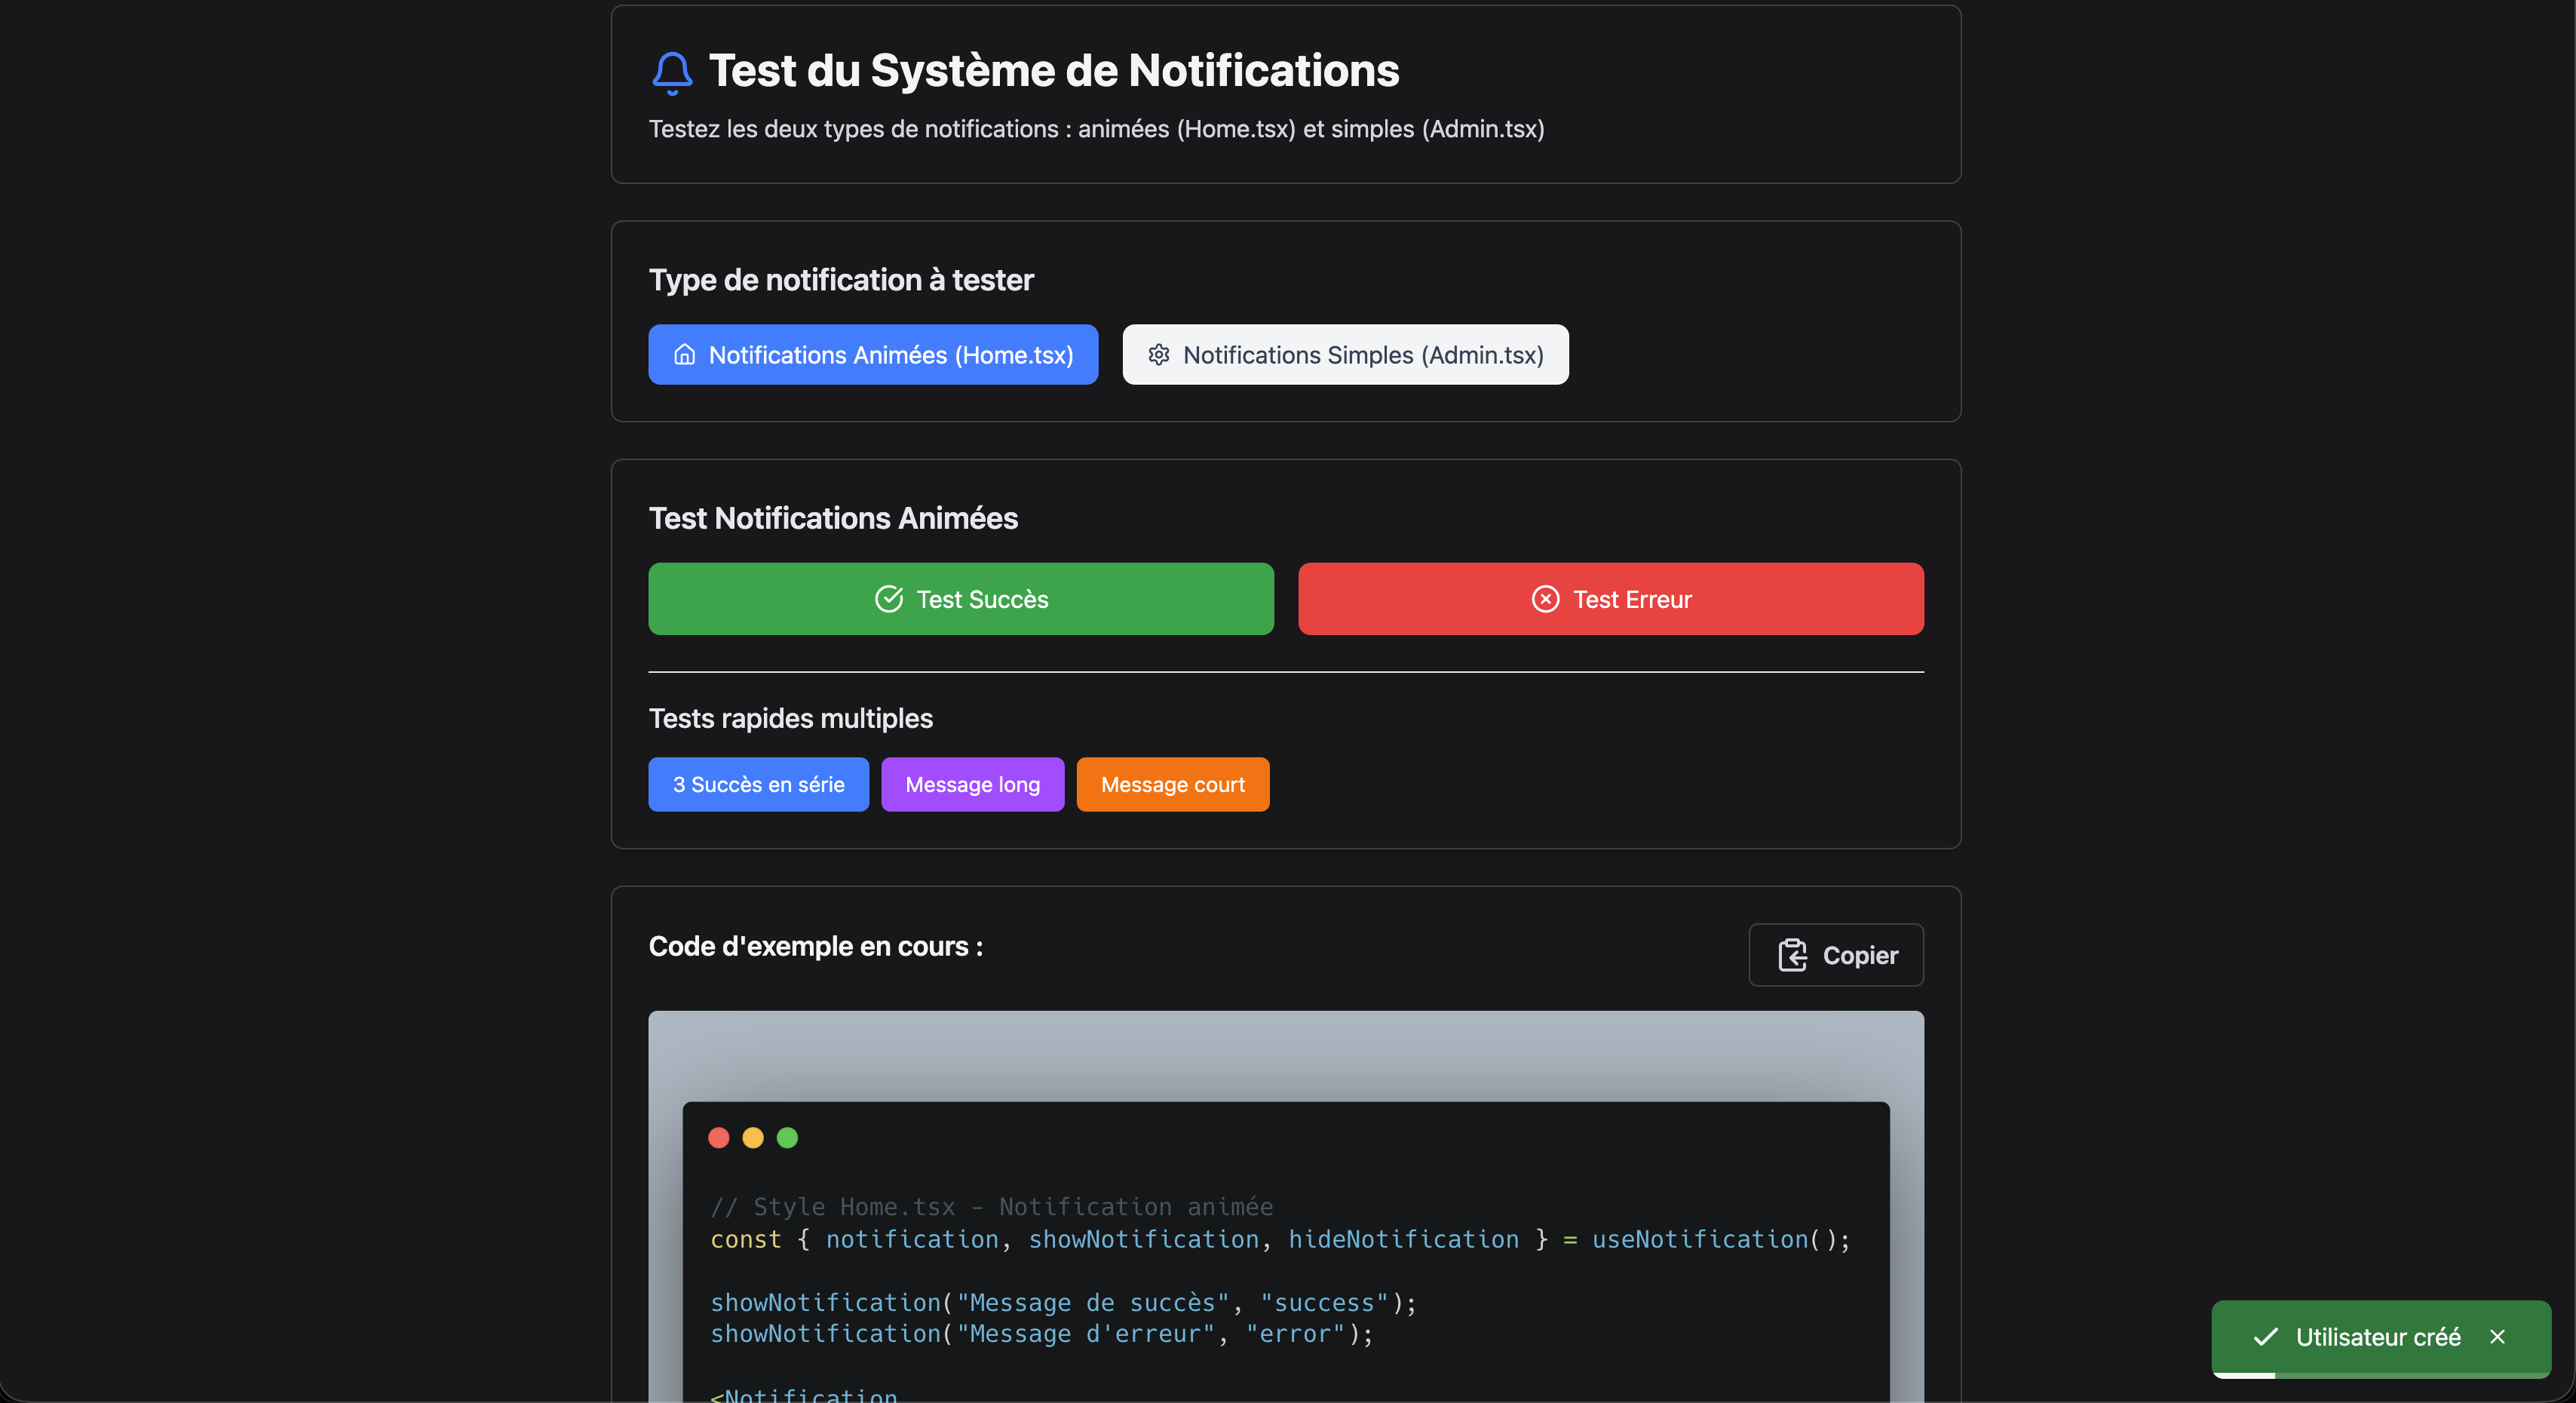This screenshot has width=2576, height=1403.
Task: Click the copy icon in the Copier button
Action: click(1794, 955)
